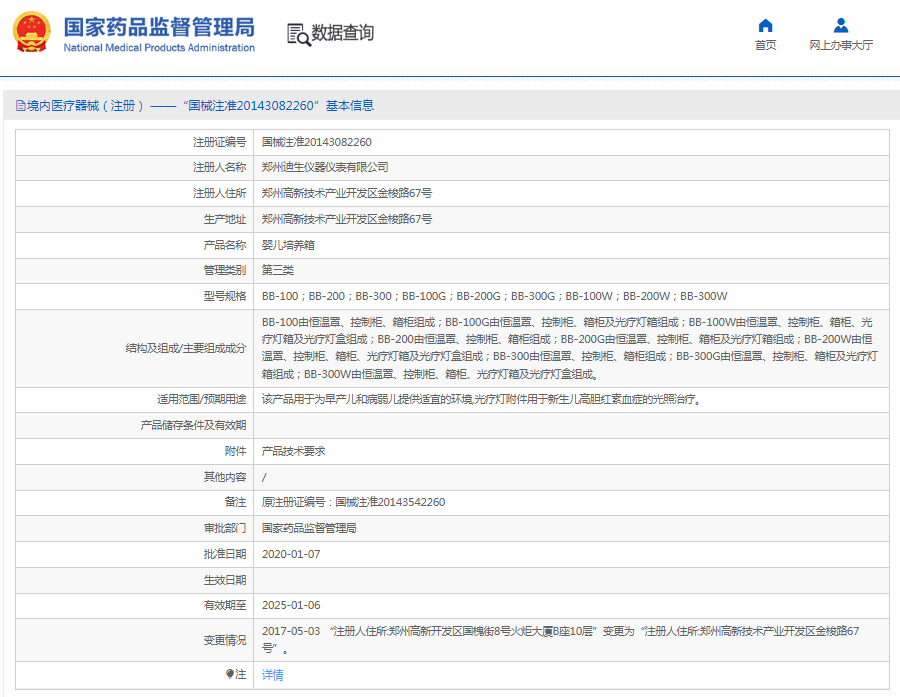
Task: Click the document icon beside 境内医疗器械 header
Action: click(20, 106)
